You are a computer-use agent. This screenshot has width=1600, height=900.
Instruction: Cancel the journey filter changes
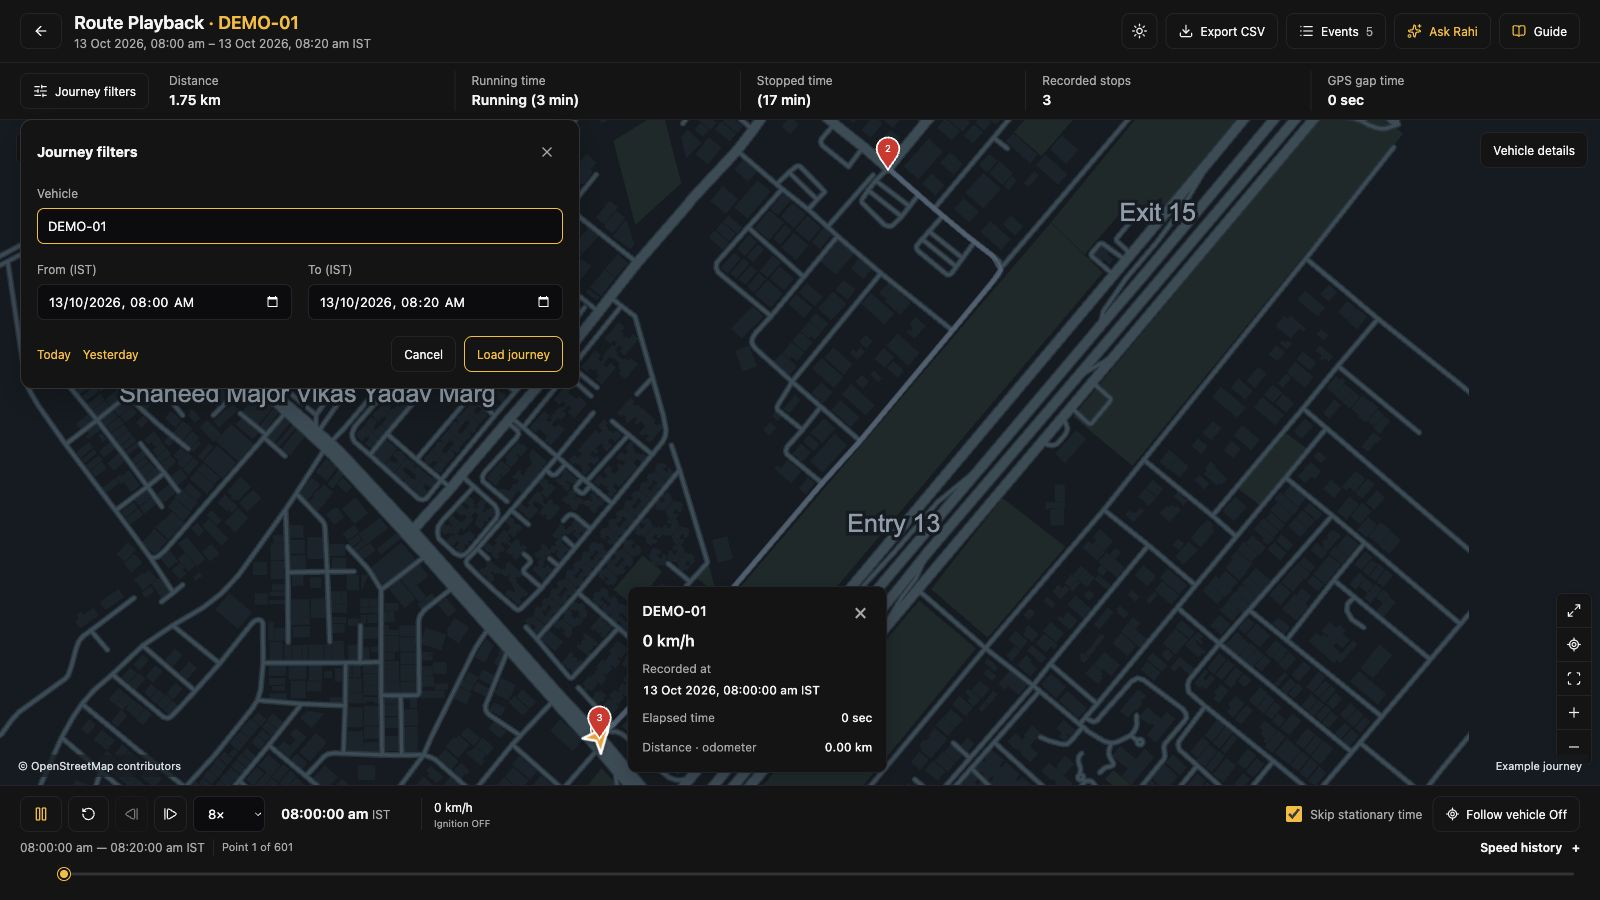point(423,354)
